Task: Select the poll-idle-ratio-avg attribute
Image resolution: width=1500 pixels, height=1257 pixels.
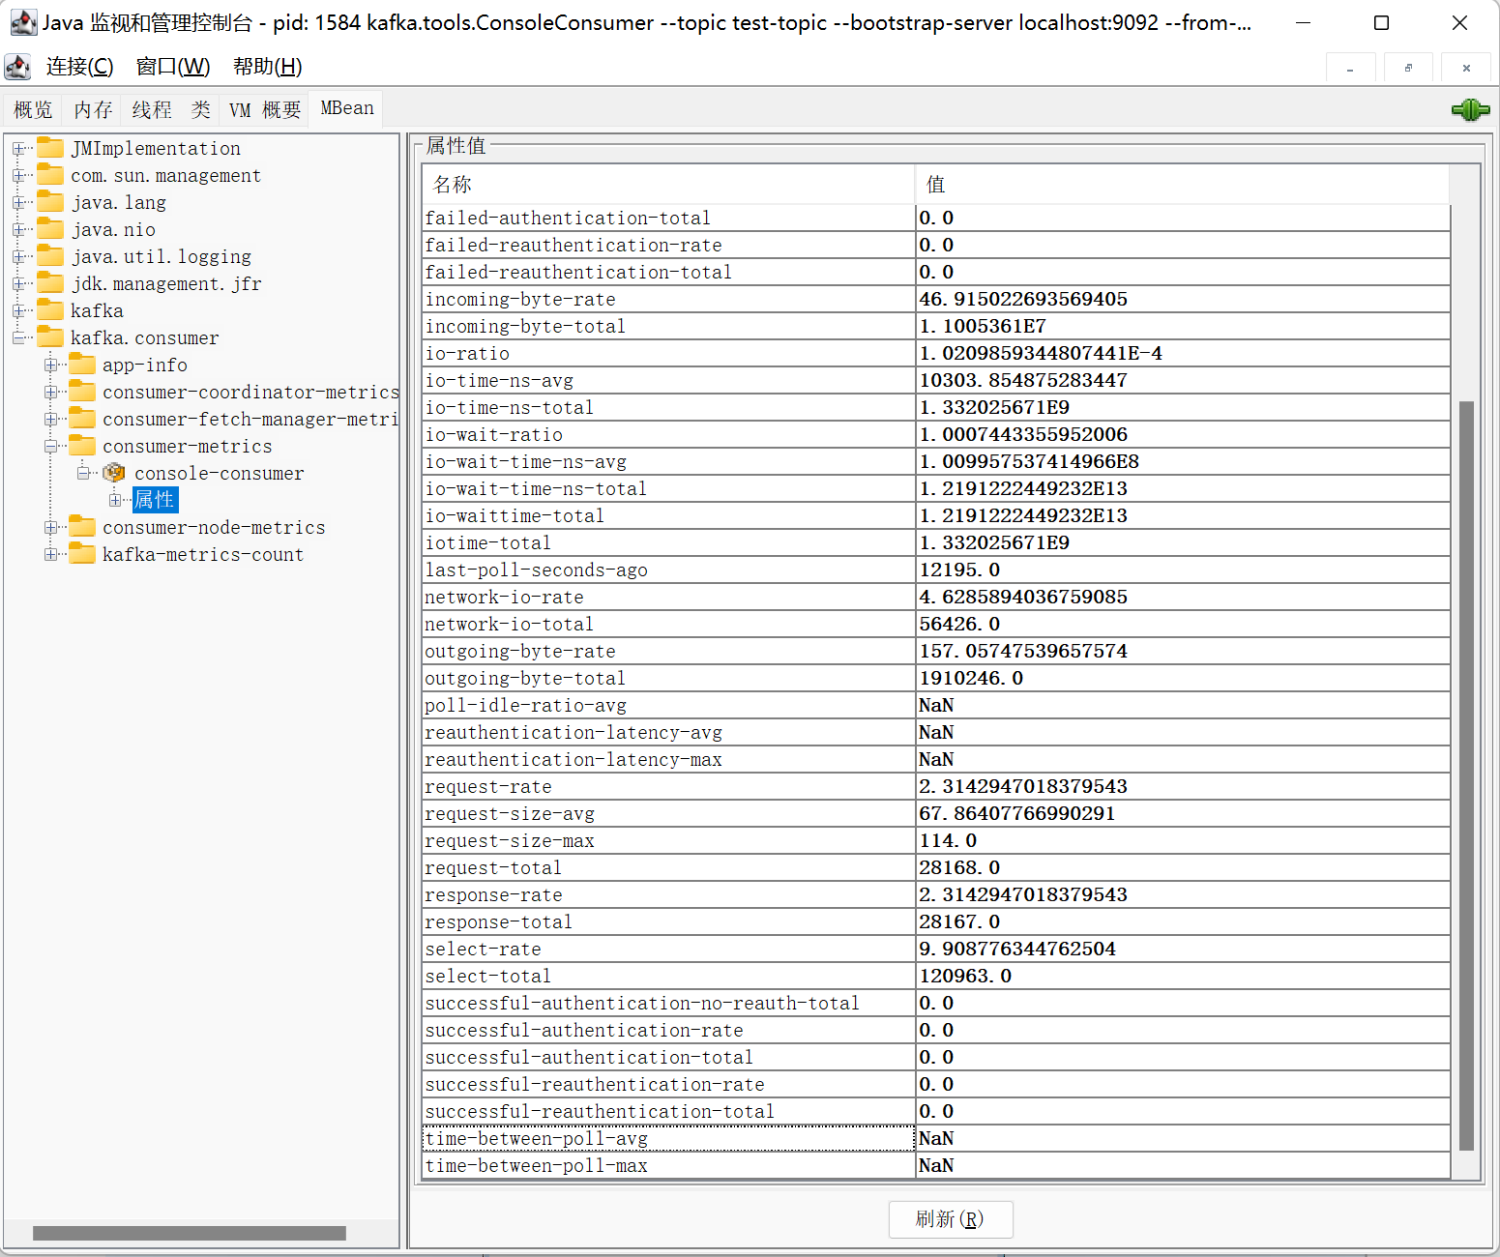Action: 526,705
